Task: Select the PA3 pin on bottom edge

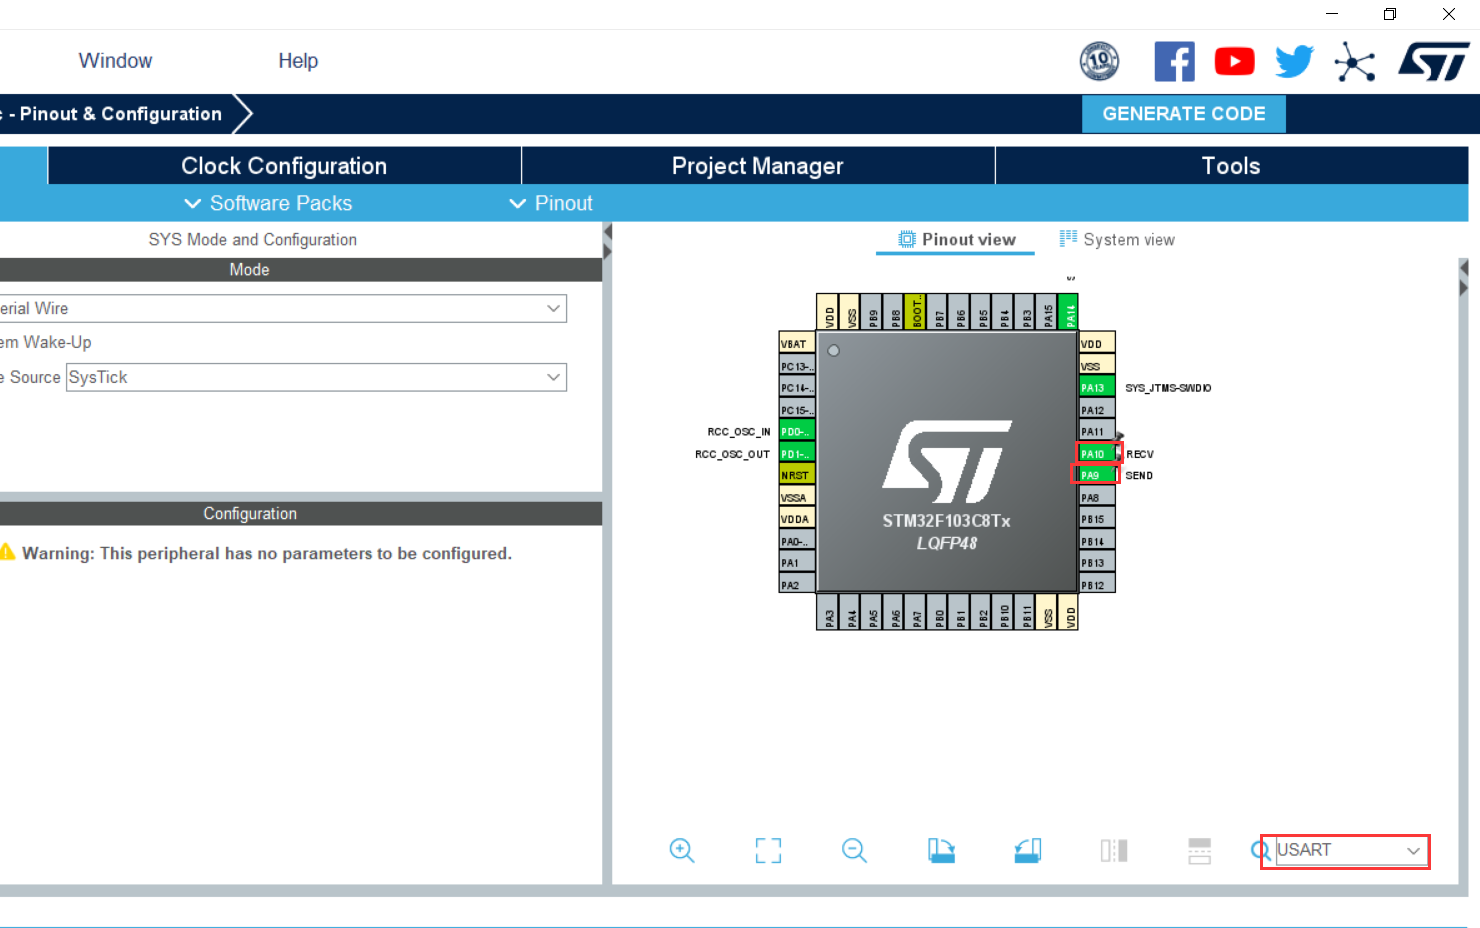Action: click(x=828, y=612)
